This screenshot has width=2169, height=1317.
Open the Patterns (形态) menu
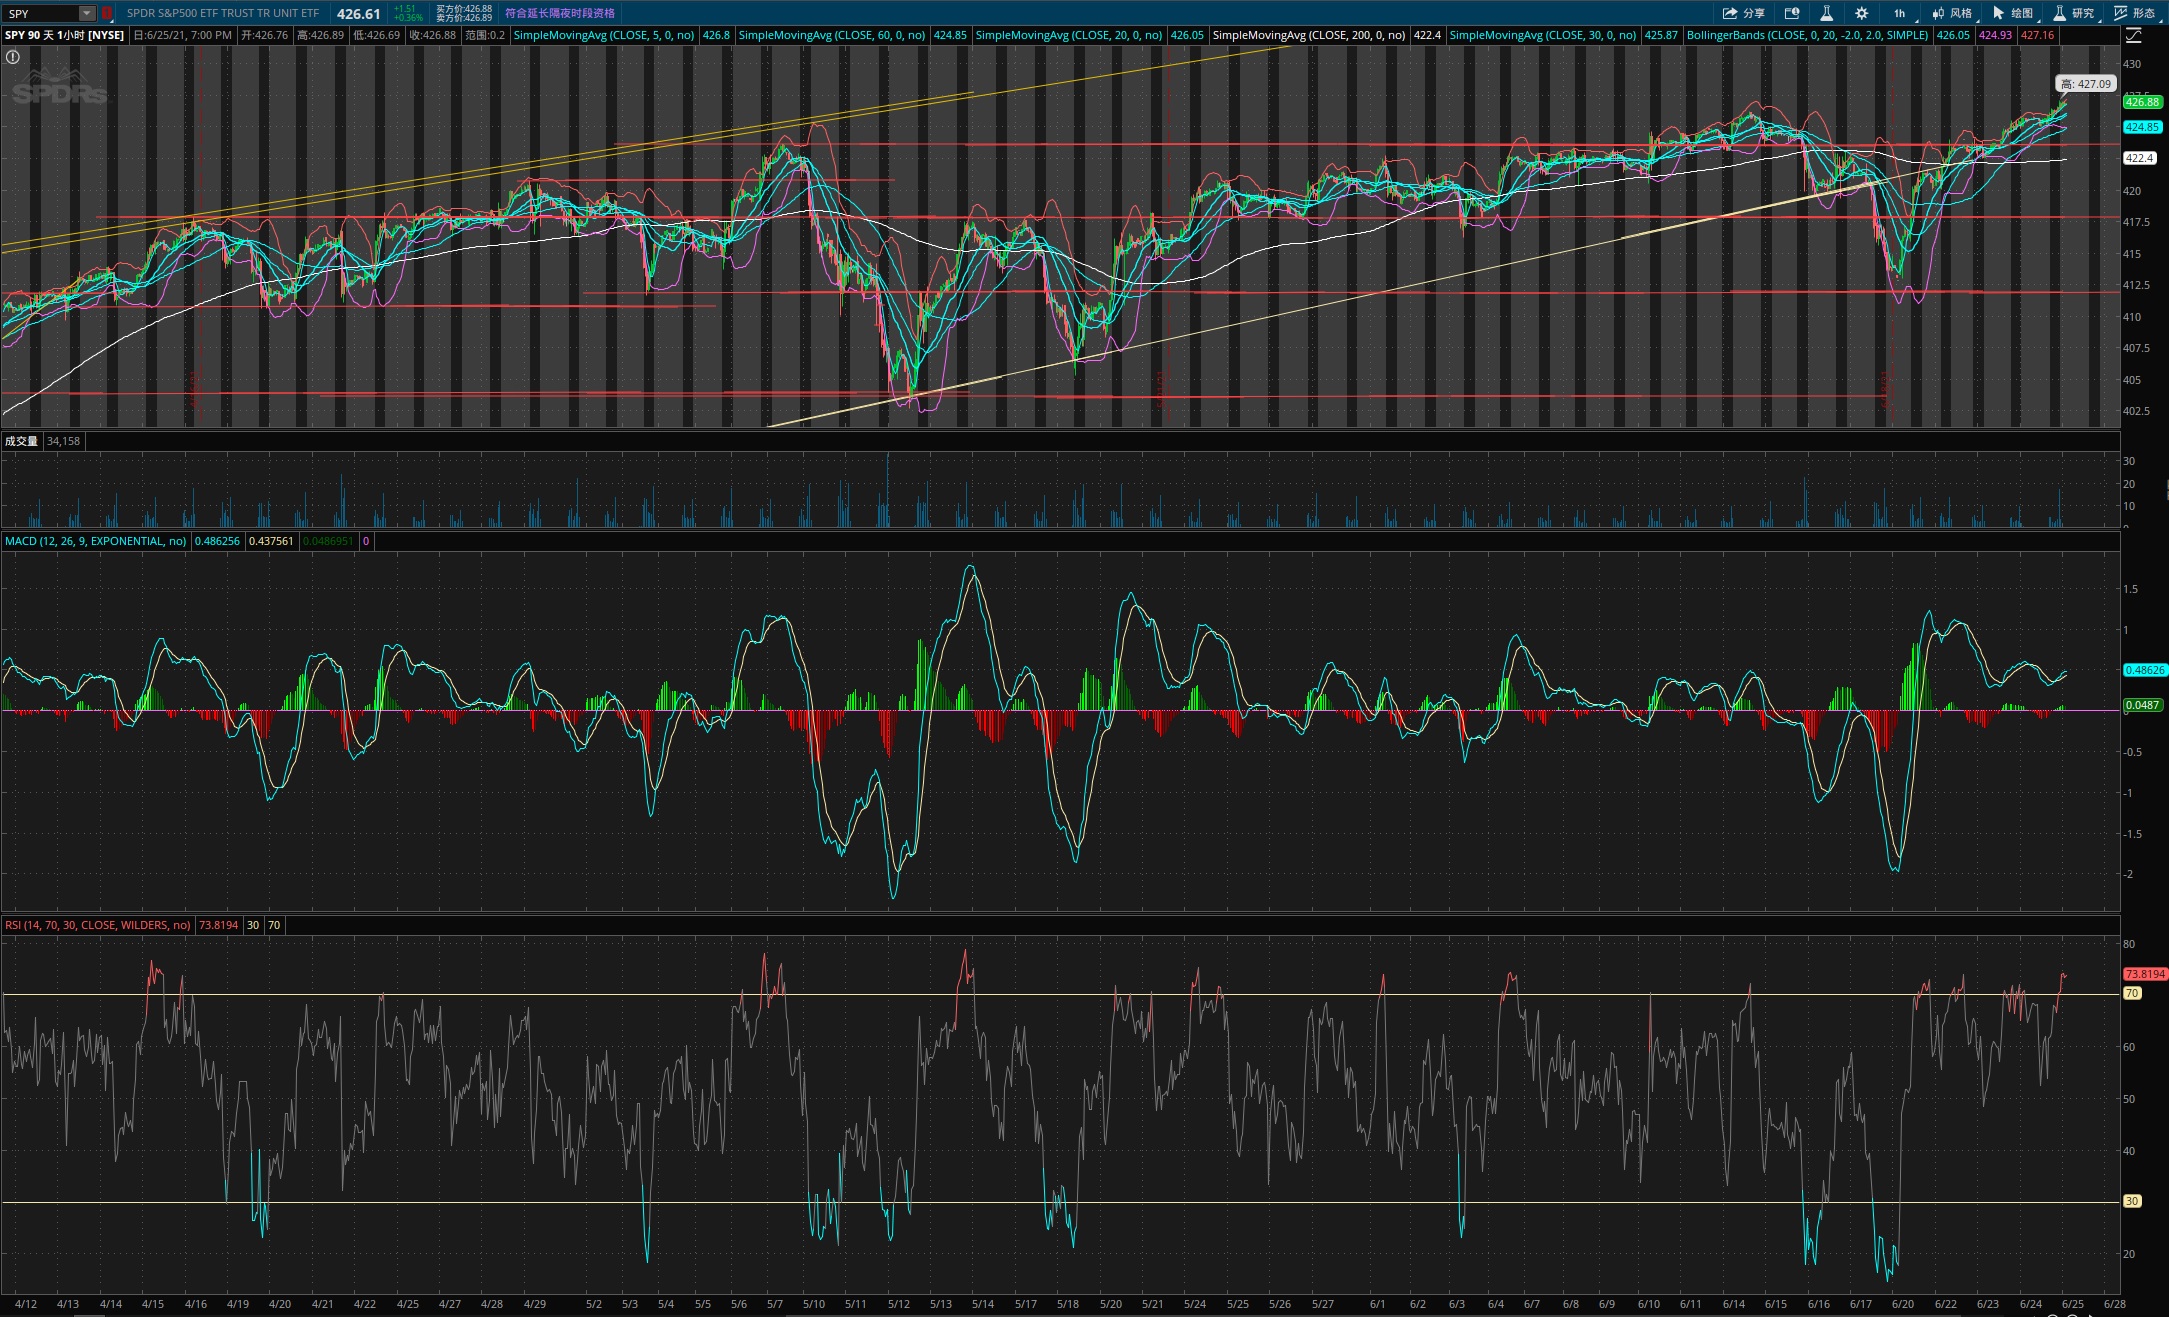[2135, 13]
